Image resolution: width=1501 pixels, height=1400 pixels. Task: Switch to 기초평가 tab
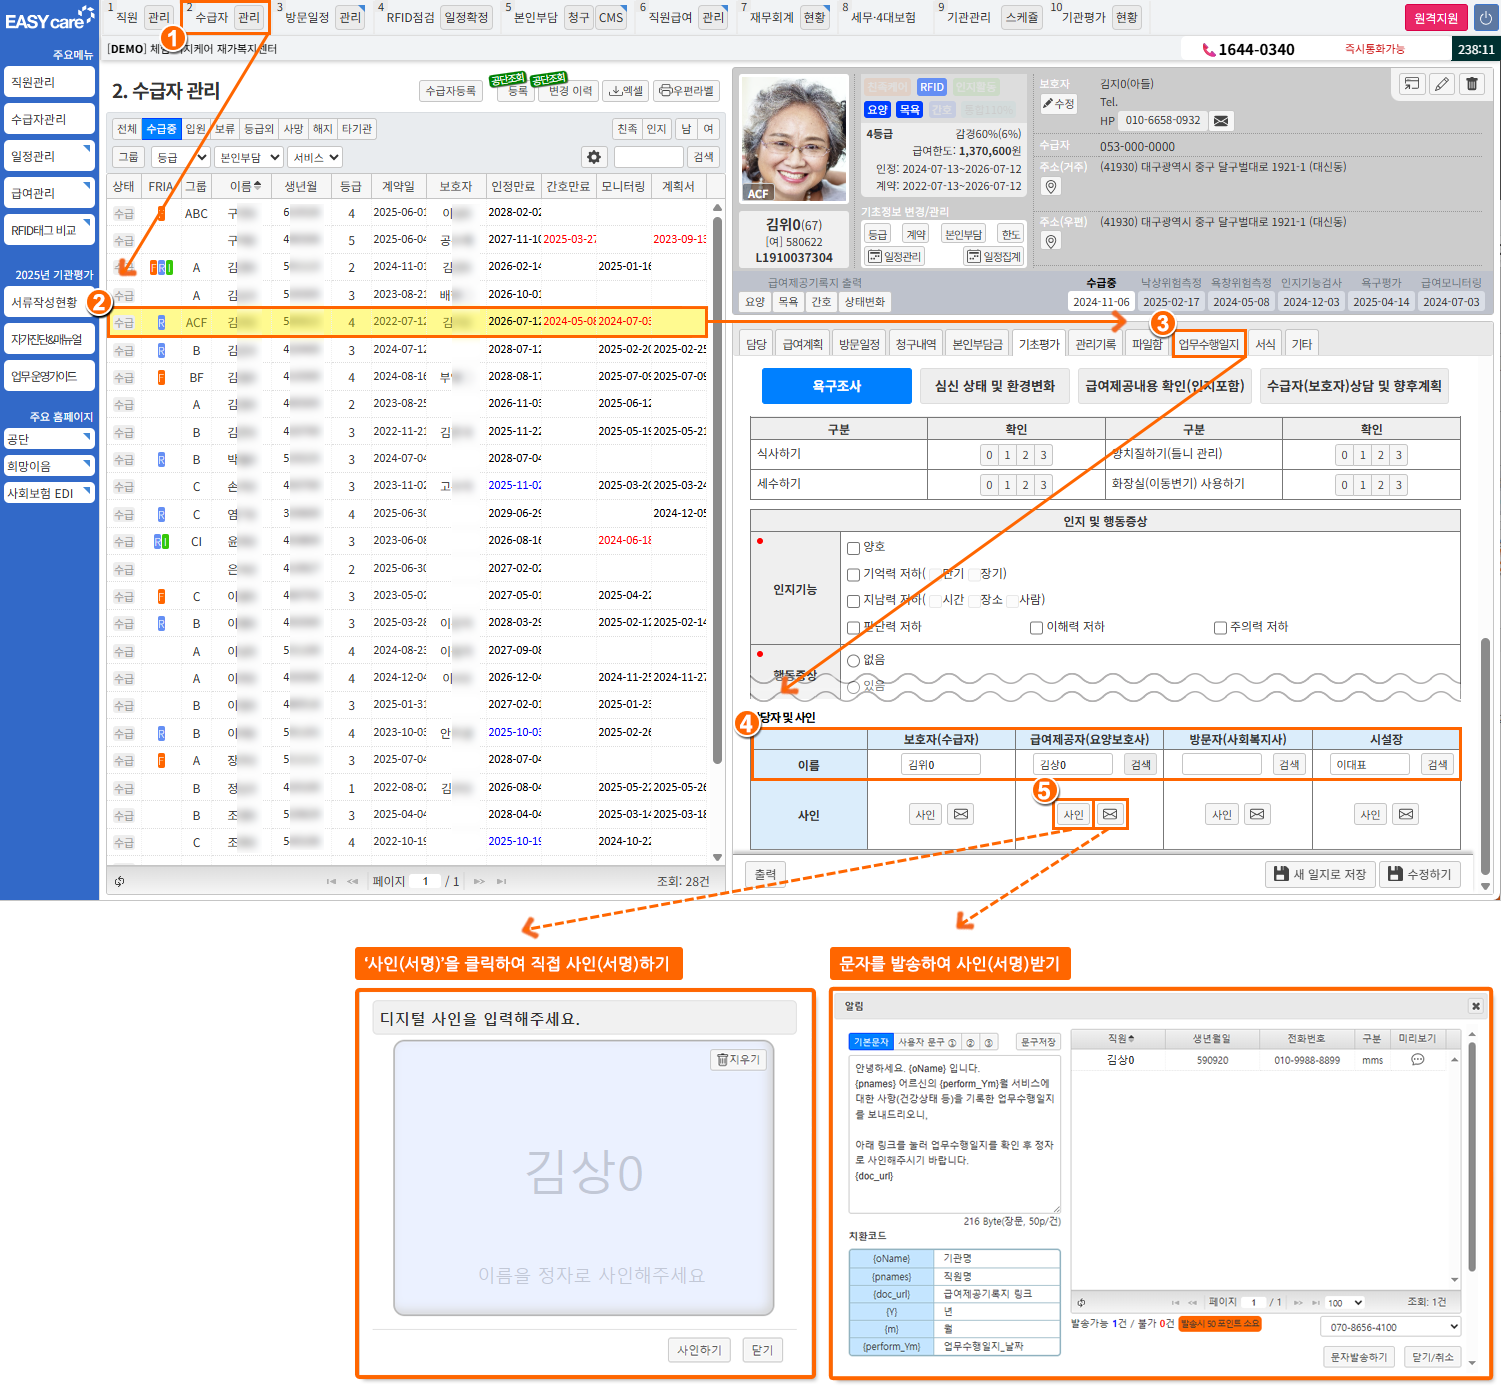point(1039,344)
